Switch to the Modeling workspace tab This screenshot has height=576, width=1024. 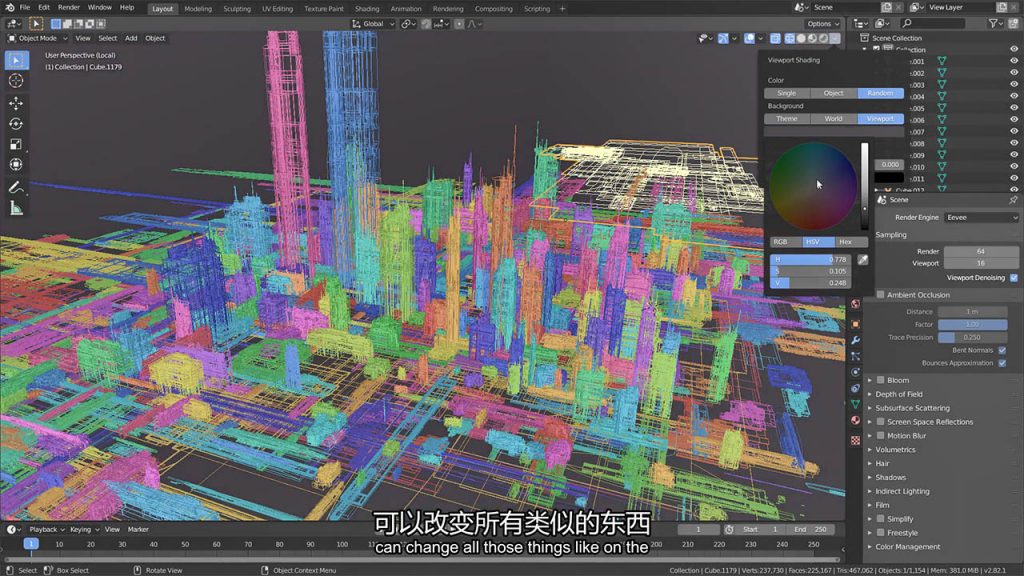(x=198, y=9)
